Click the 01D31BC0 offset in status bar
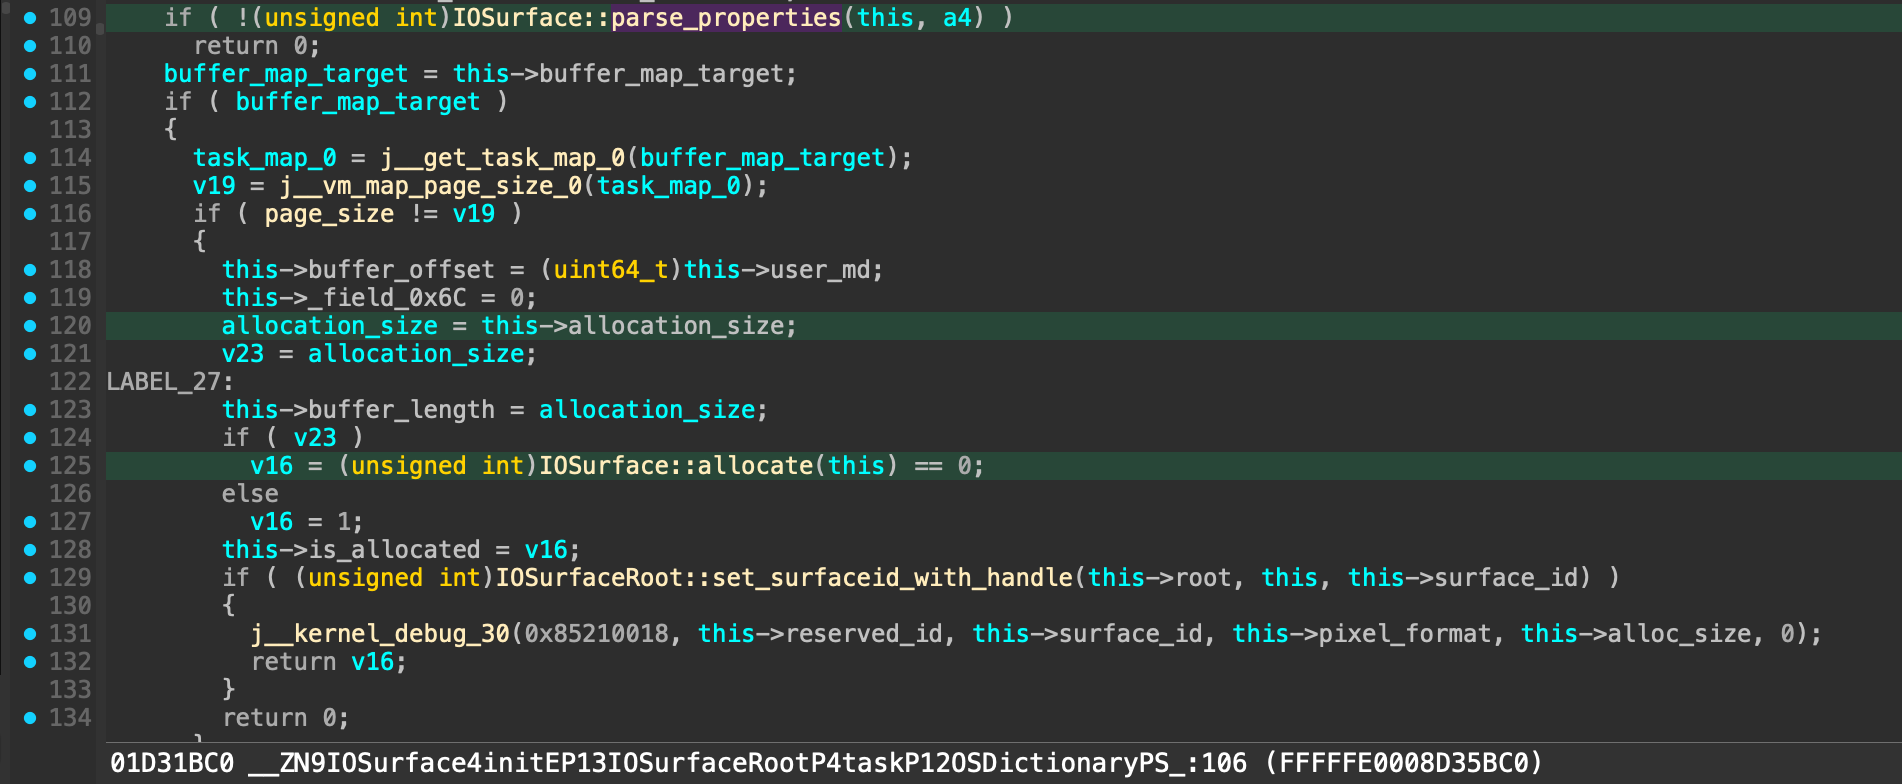The width and height of the screenshot is (1902, 784). pos(172,764)
